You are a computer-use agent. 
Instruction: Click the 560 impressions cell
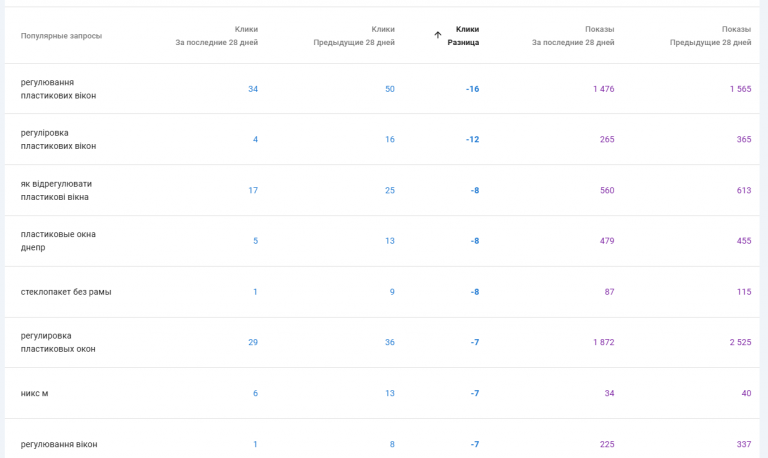[607, 190]
